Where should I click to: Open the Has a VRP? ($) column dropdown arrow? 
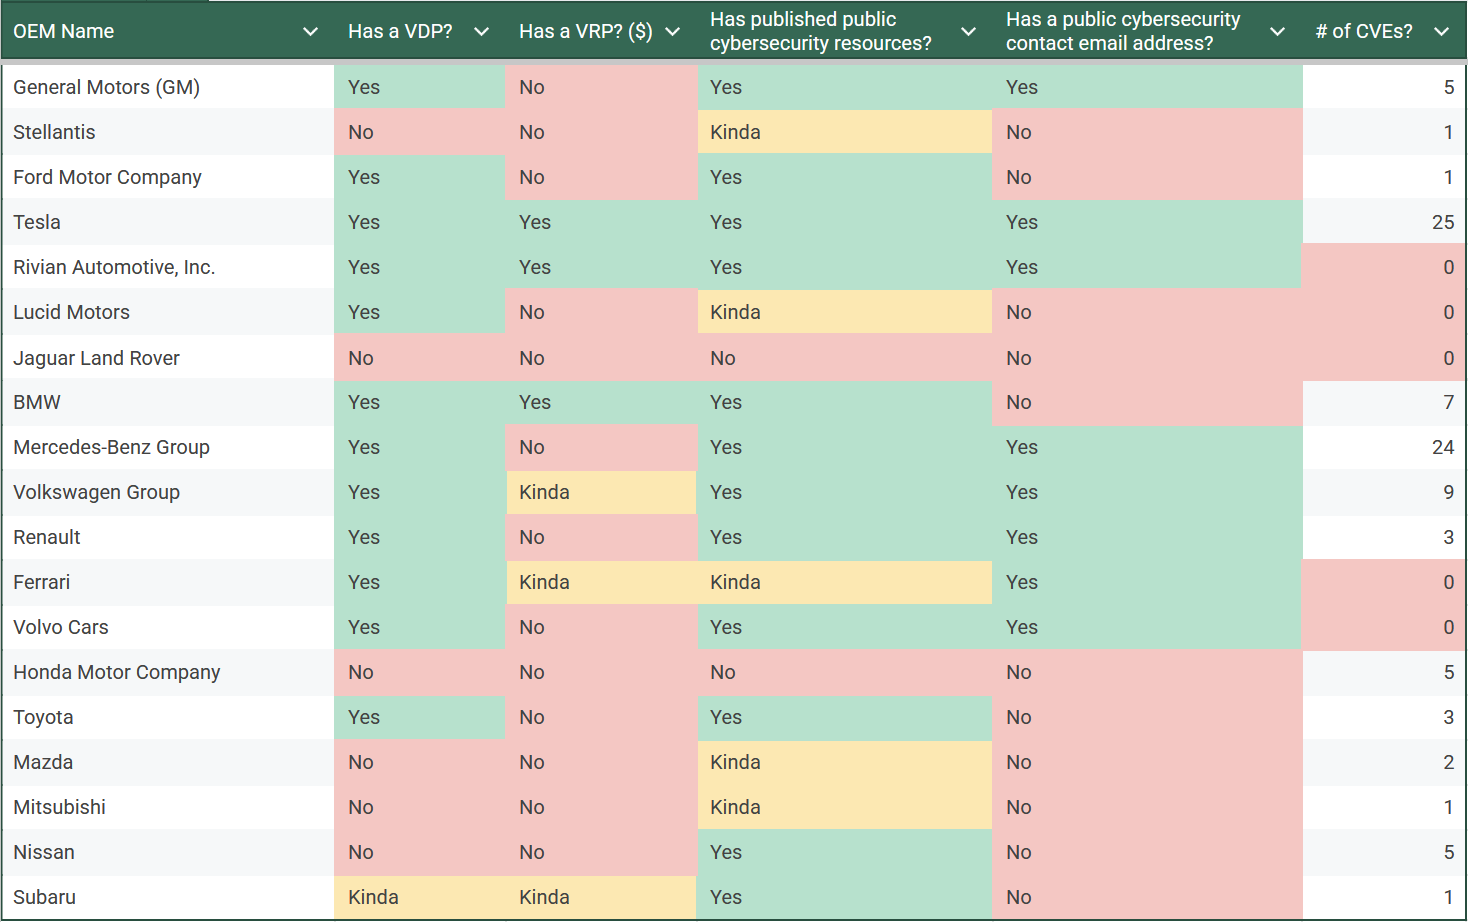(x=673, y=32)
